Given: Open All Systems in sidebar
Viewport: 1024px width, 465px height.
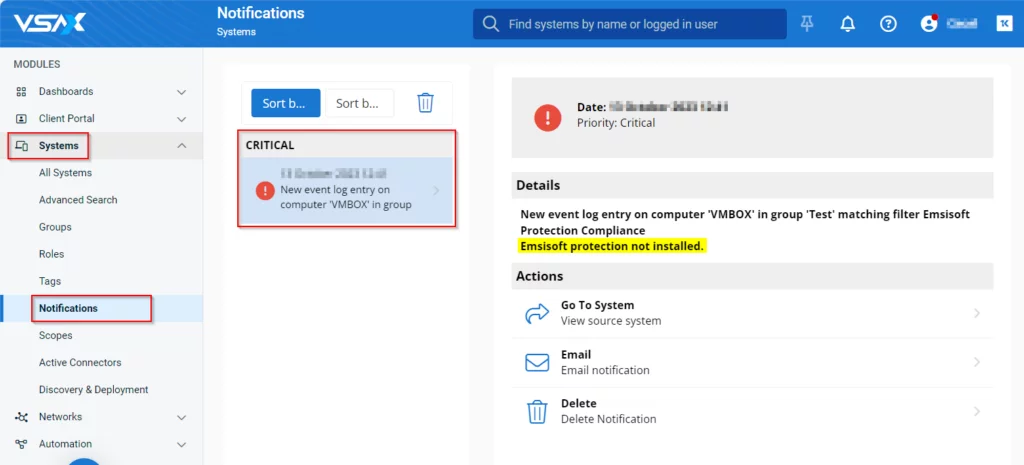Looking at the screenshot, I should pyautogui.click(x=65, y=173).
